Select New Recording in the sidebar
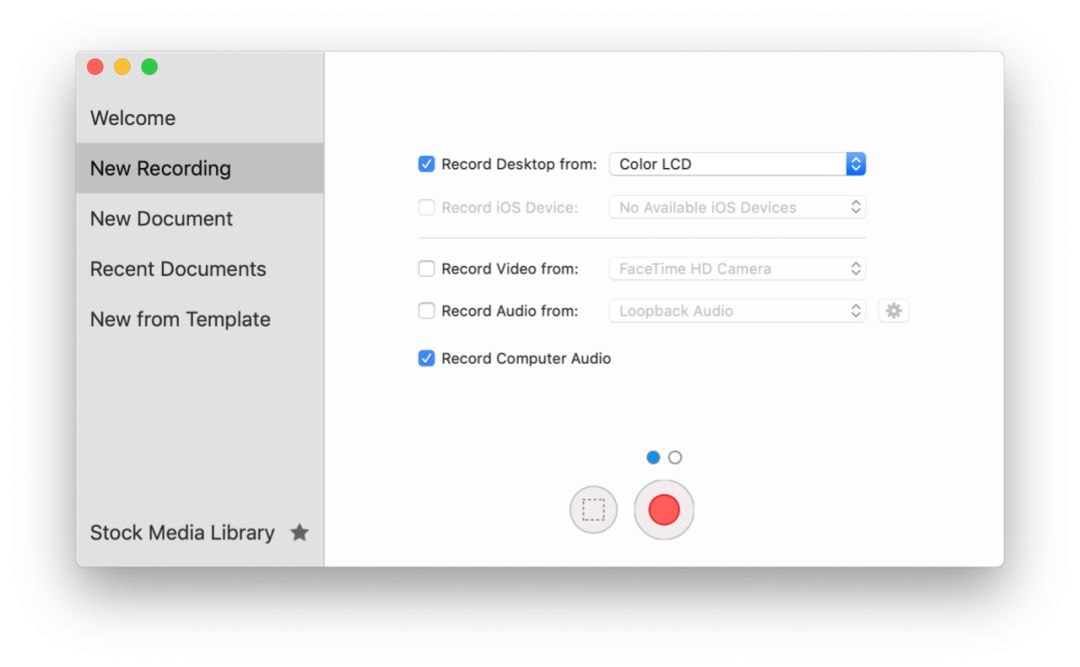1080x667 pixels. point(200,168)
